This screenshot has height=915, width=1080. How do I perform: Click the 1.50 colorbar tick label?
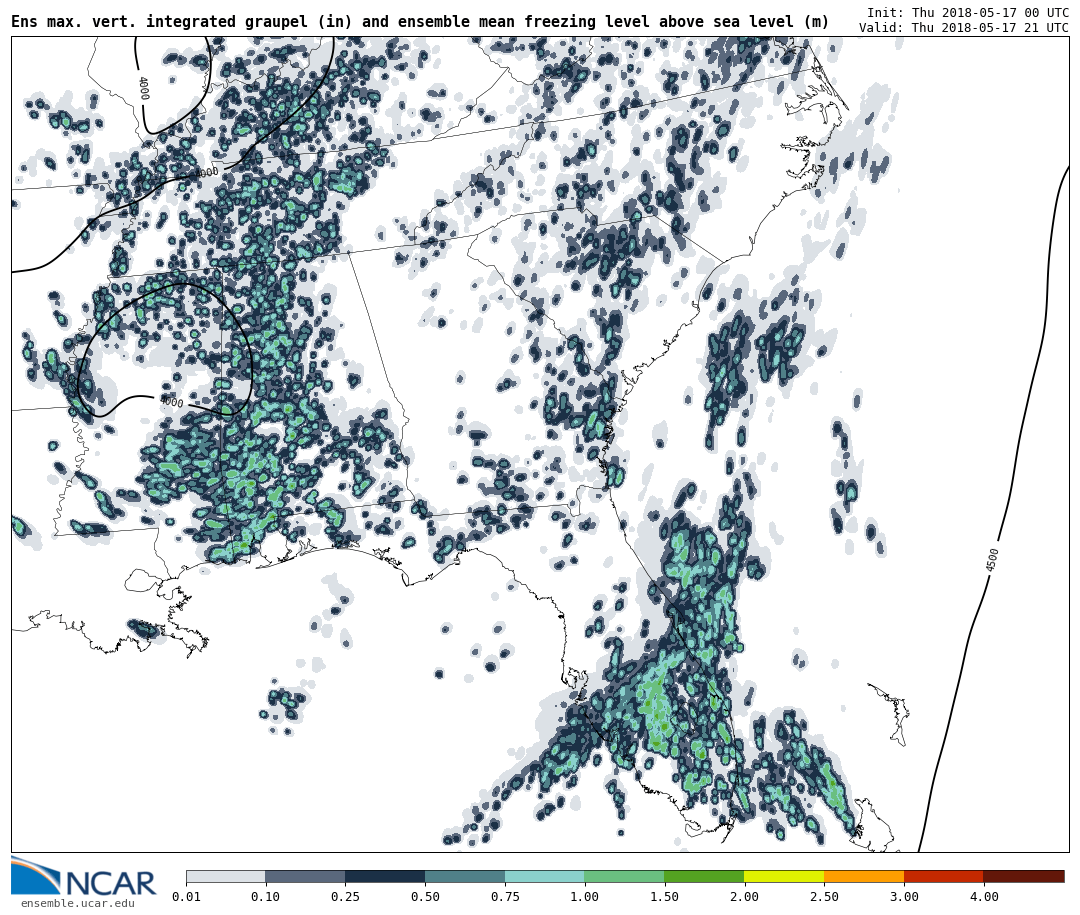(665, 896)
